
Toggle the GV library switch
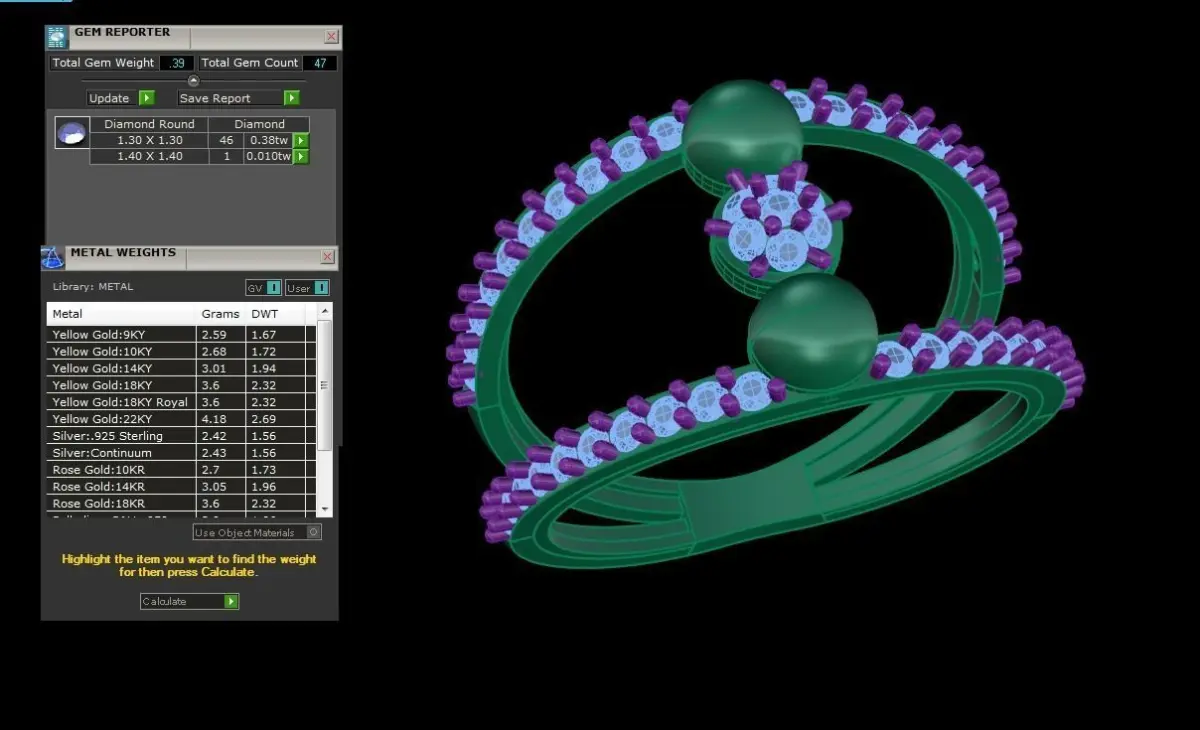coord(264,288)
